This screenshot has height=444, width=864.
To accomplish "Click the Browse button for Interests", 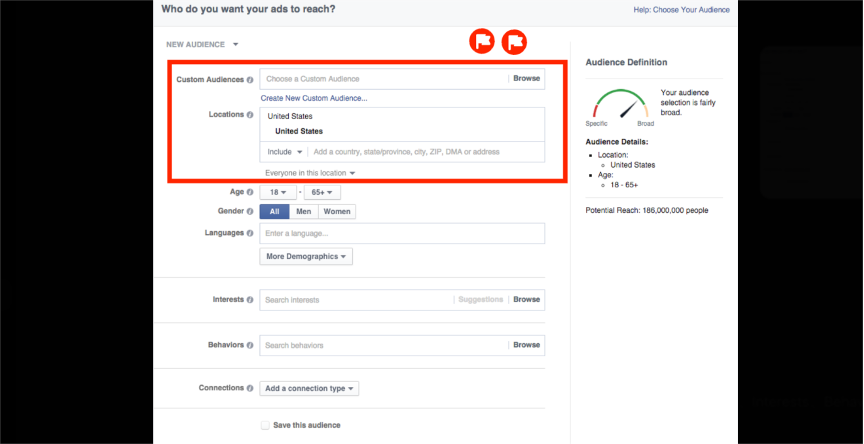I will click(x=526, y=299).
